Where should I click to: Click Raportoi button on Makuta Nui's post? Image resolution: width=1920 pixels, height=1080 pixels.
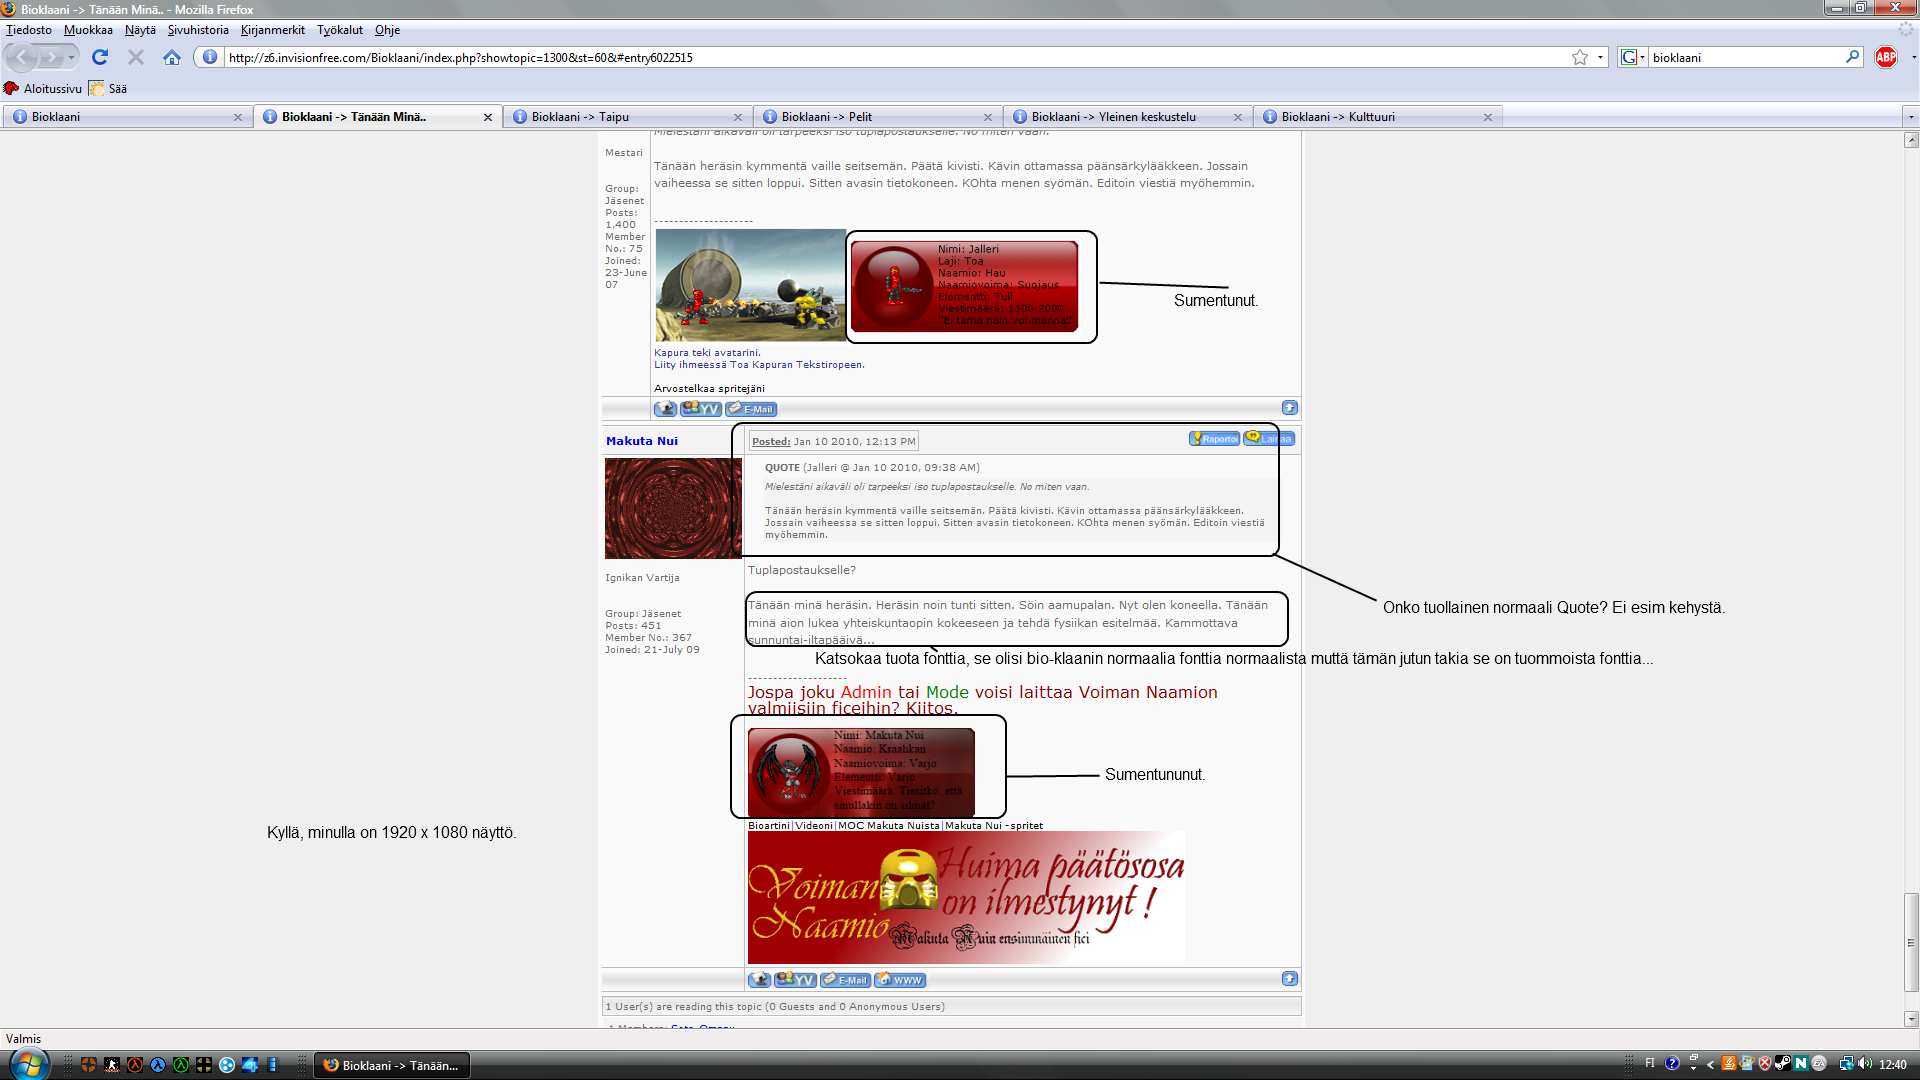pos(1214,439)
